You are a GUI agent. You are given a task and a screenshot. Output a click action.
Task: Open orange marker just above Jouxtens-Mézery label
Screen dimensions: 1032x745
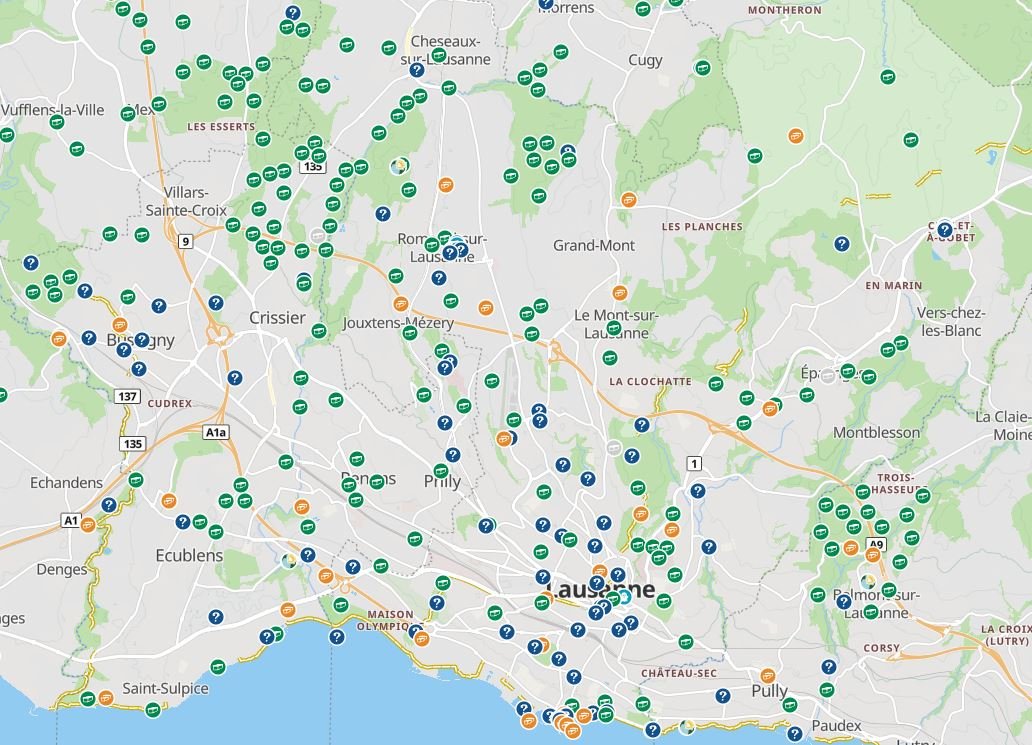pos(400,303)
